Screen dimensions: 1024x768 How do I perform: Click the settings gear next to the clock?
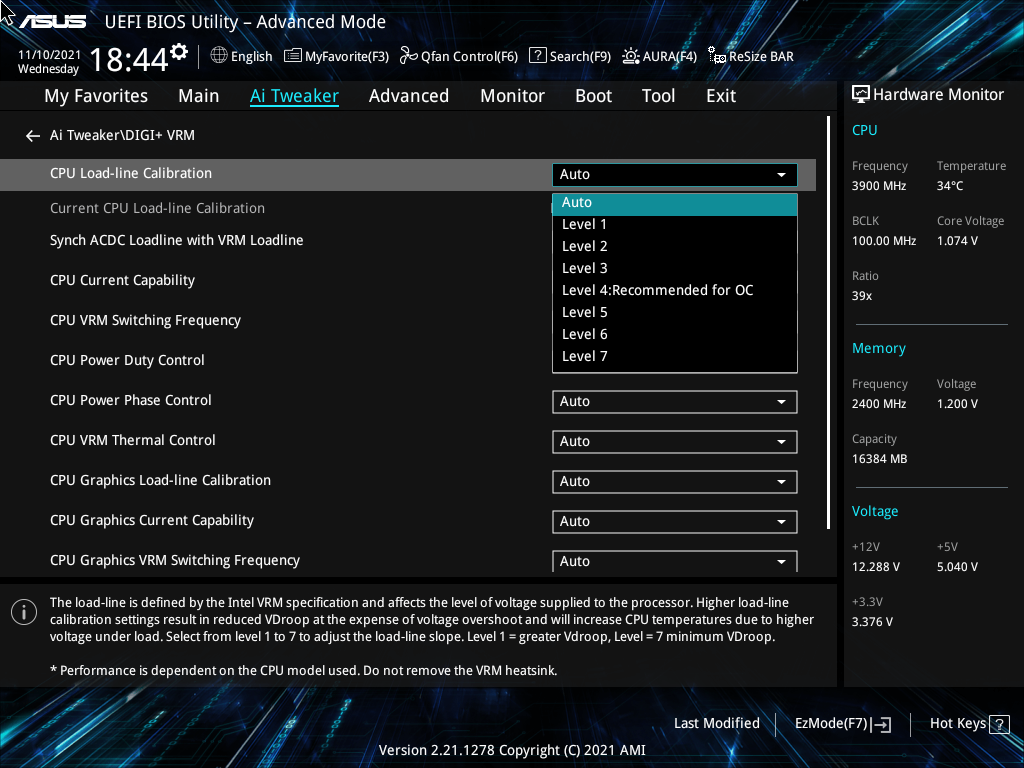click(x=179, y=52)
